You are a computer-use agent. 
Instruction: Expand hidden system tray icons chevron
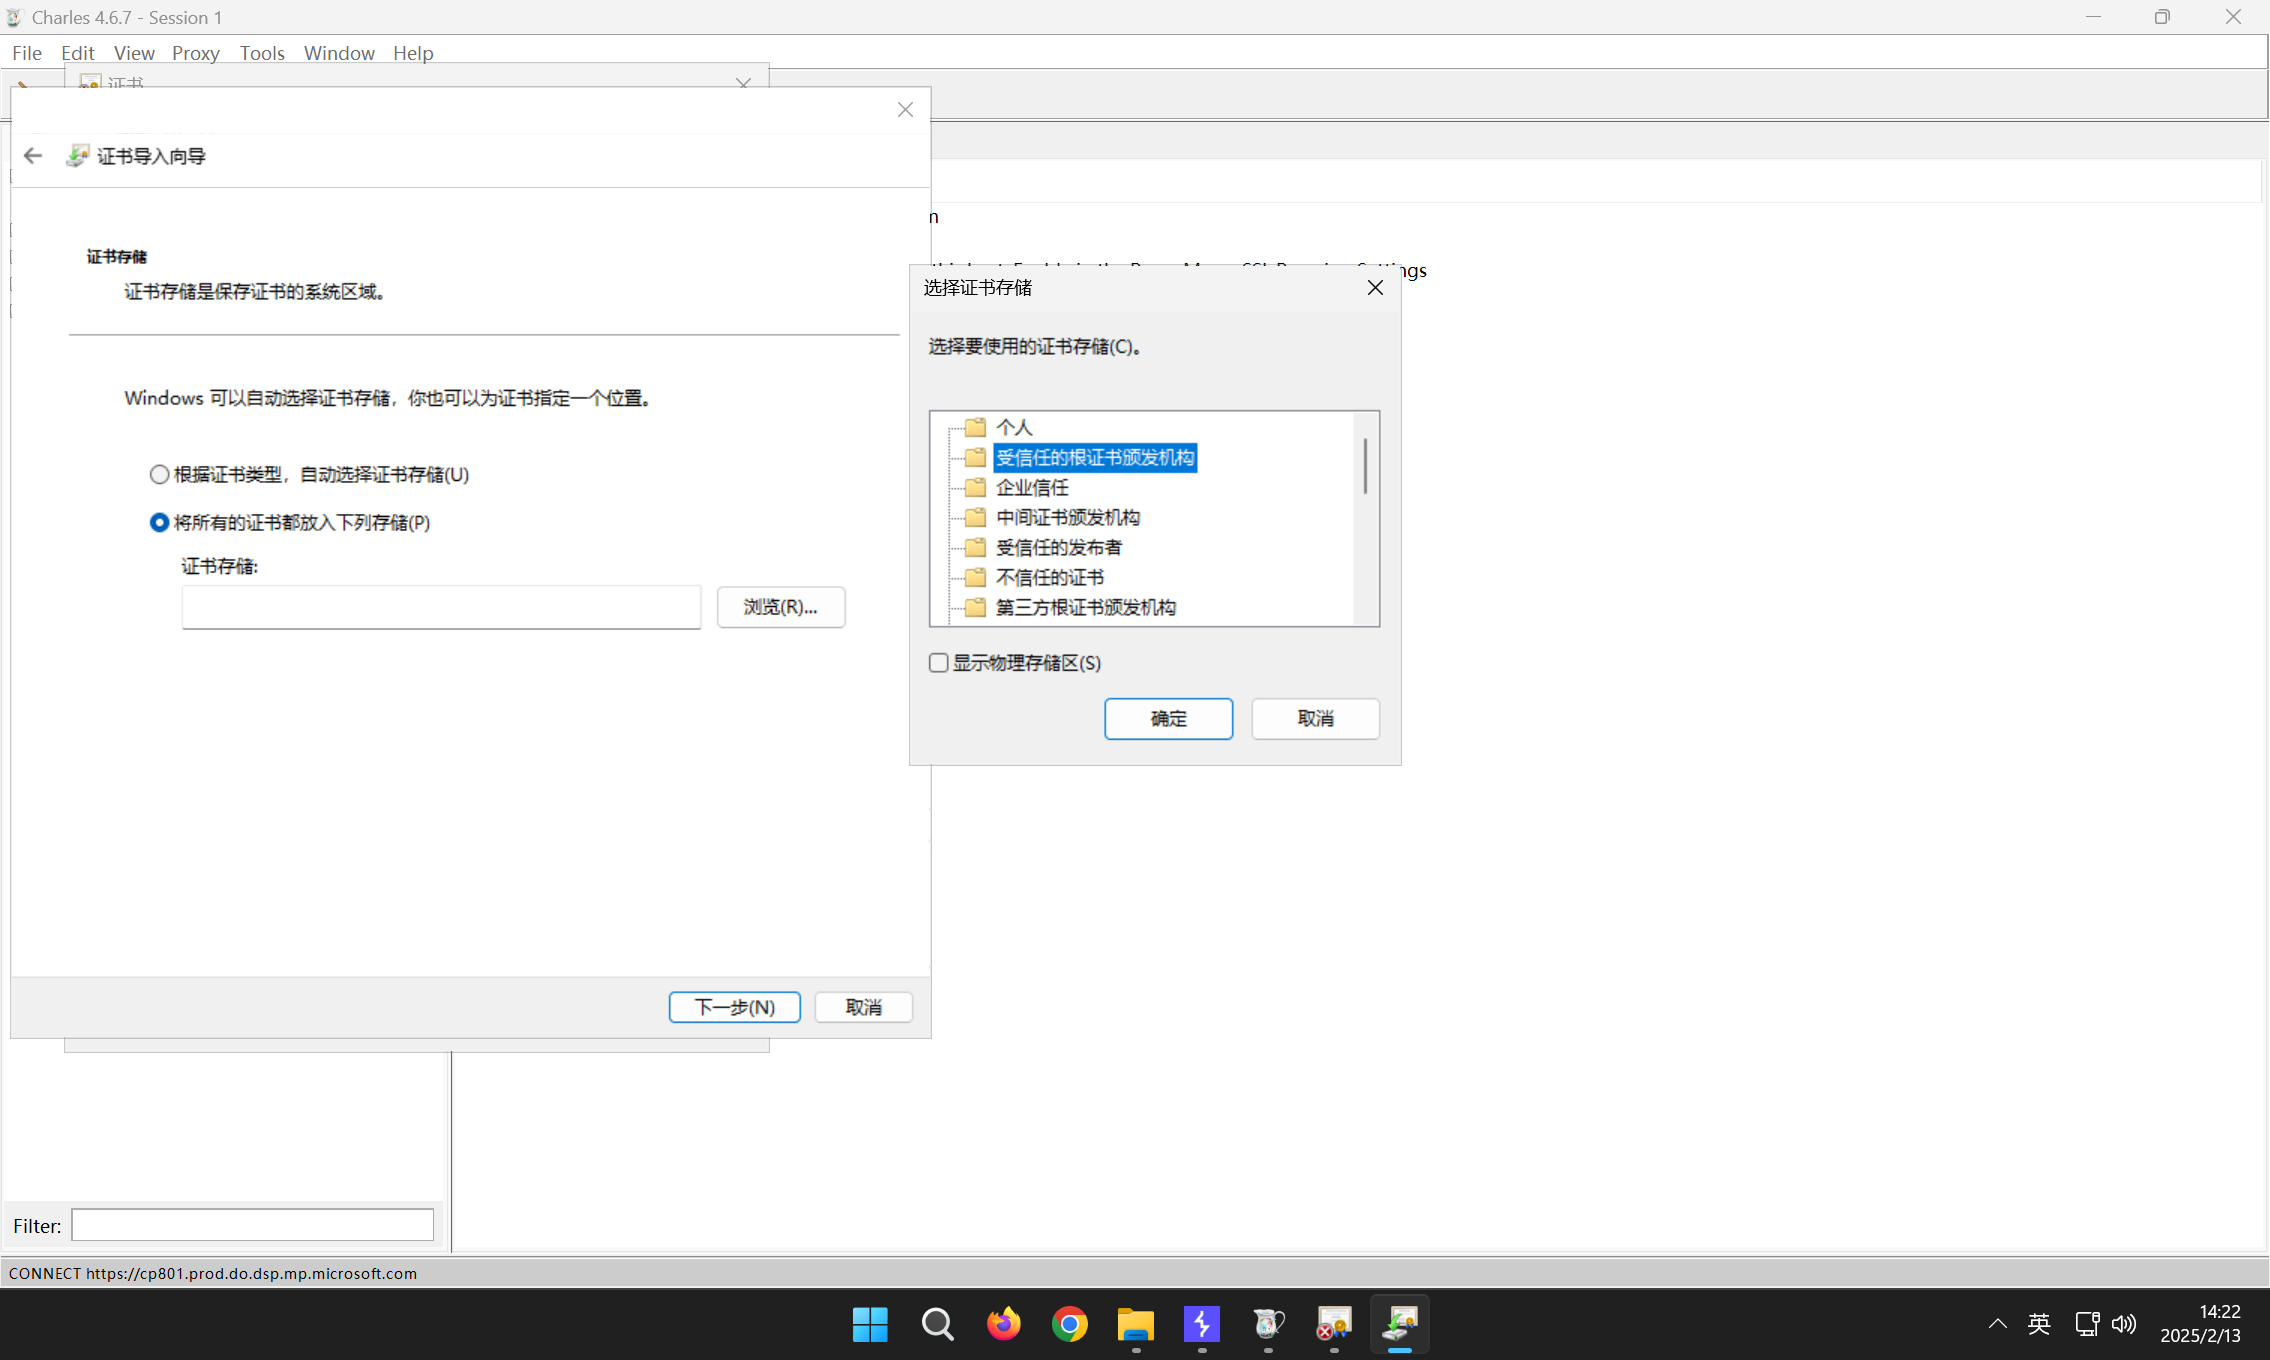(x=1997, y=1324)
